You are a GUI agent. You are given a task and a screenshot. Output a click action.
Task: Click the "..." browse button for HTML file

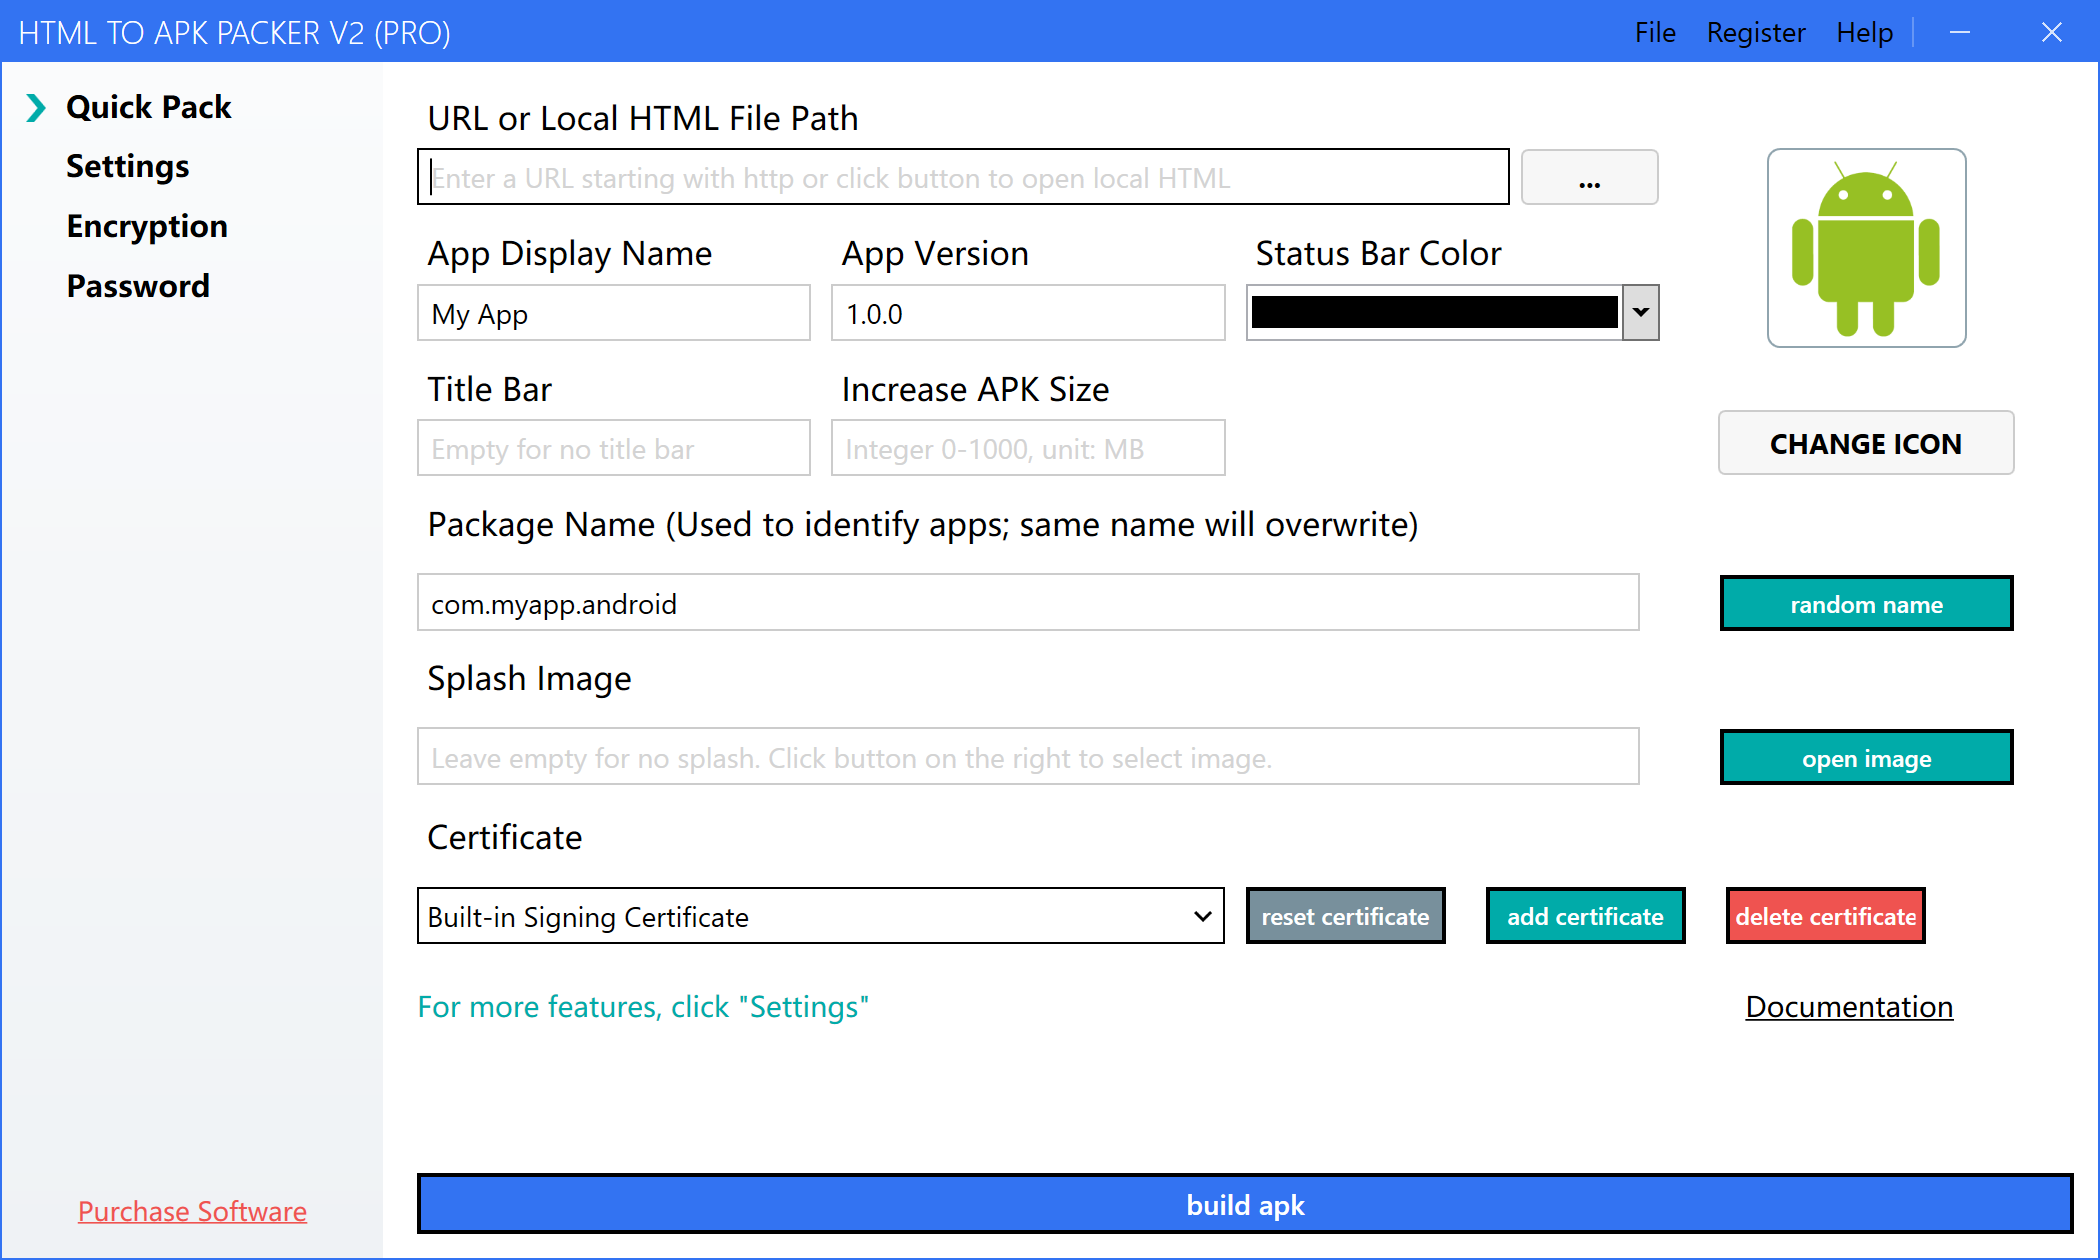(1589, 177)
